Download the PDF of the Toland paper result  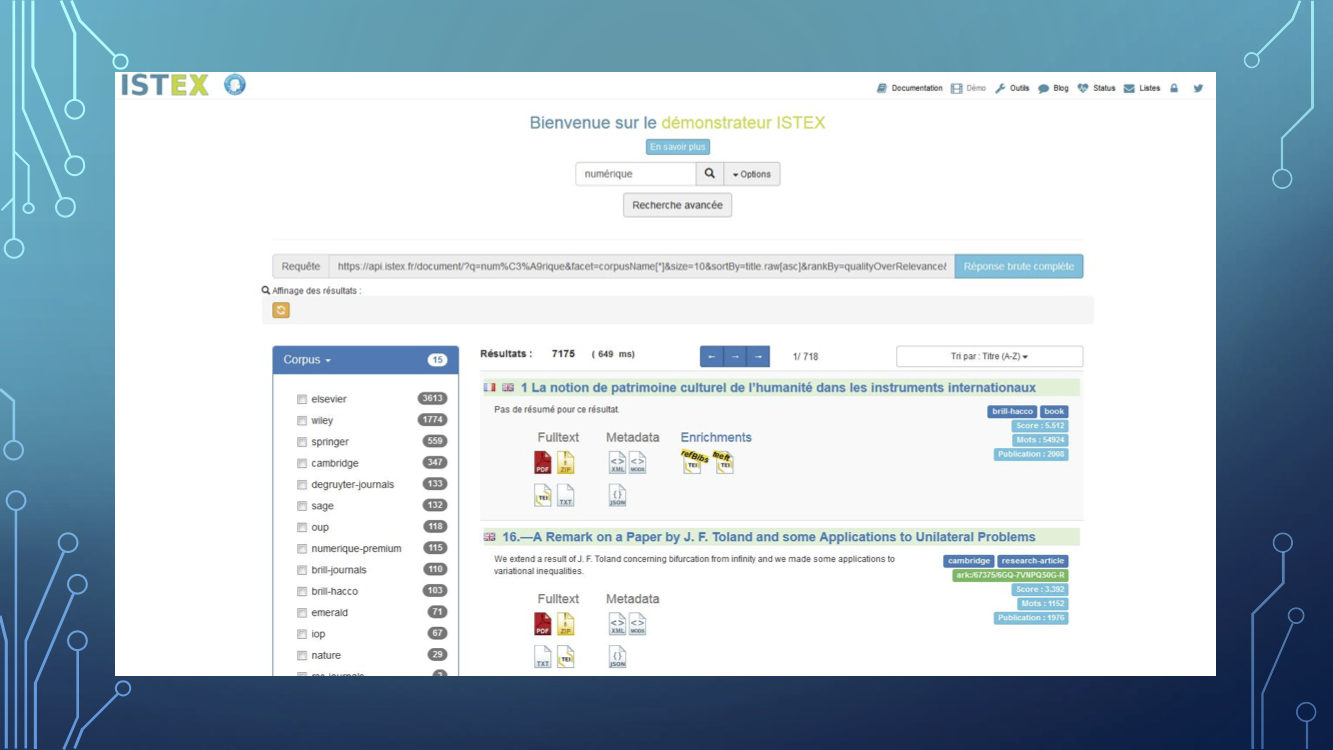click(x=543, y=625)
